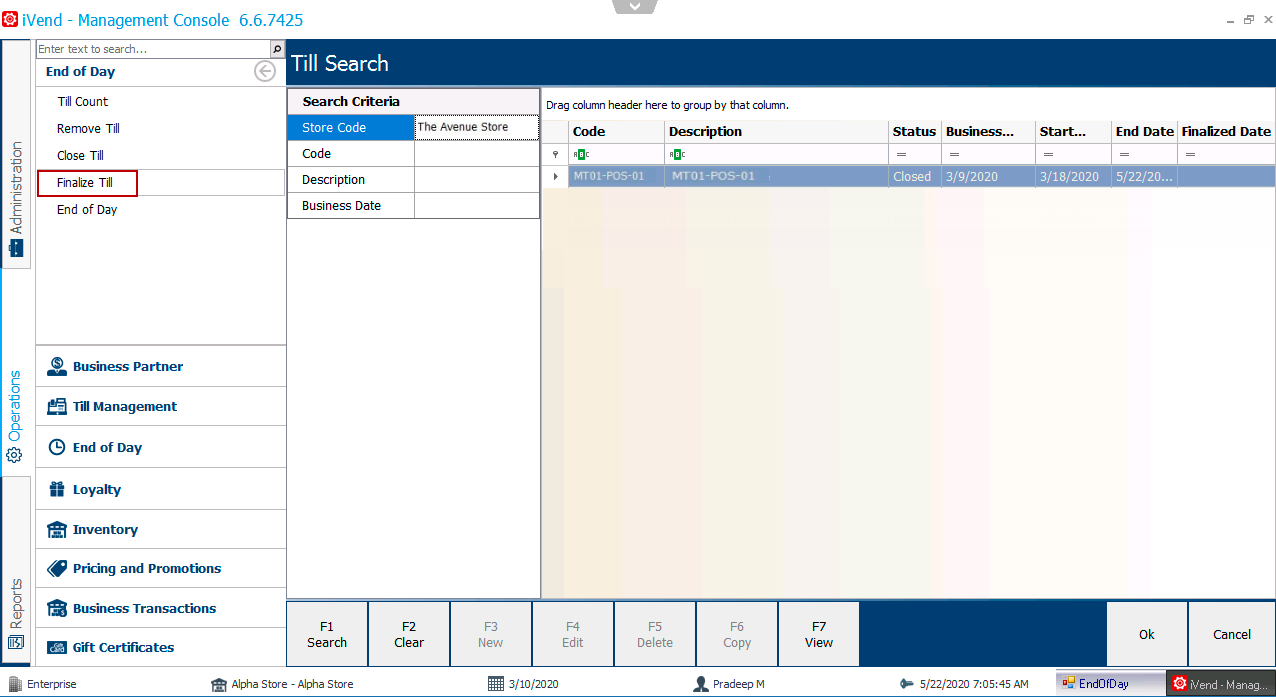Click the Inventory warehouse icon
Screen dimensions: 1276x697
coord(56,529)
